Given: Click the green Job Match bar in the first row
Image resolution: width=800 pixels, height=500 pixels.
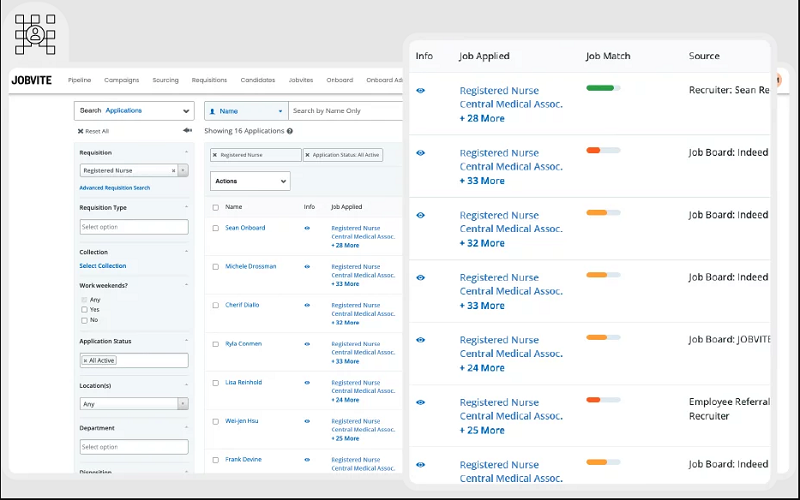Looking at the screenshot, I should (603, 88).
